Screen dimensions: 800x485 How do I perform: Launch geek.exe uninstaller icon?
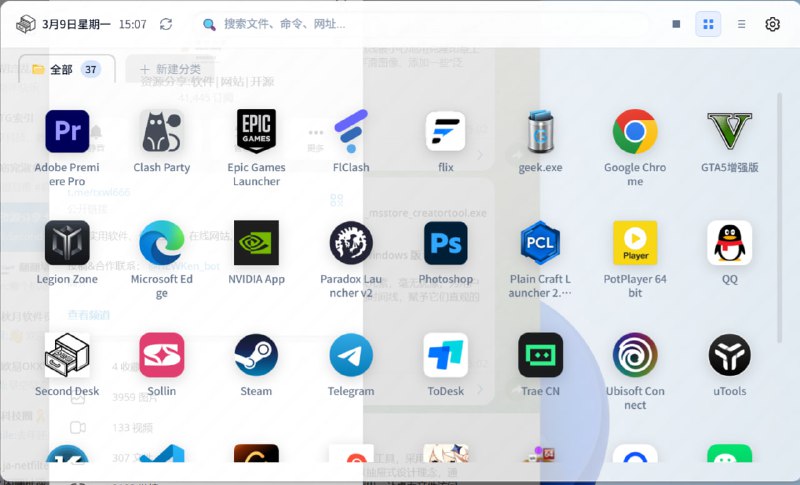[540, 131]
